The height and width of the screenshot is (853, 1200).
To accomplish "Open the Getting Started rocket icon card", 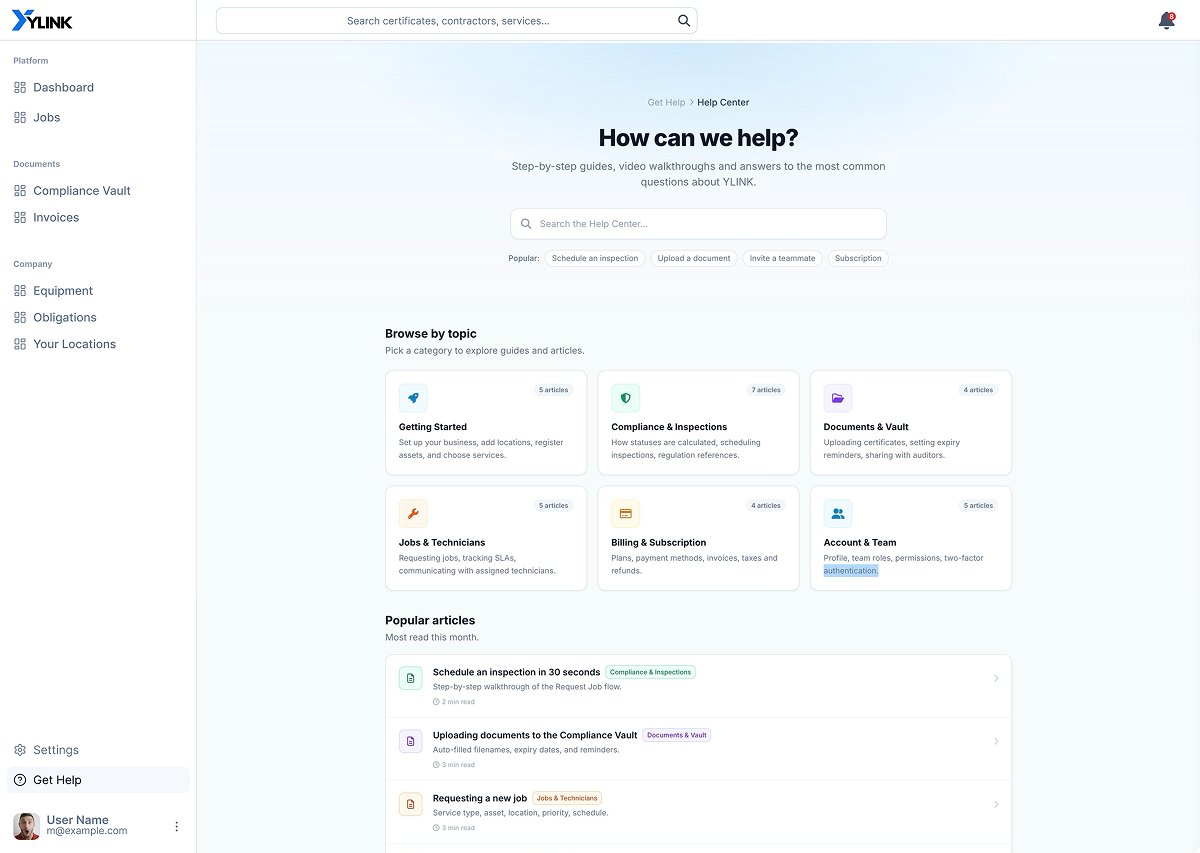I will pos(413,398).
